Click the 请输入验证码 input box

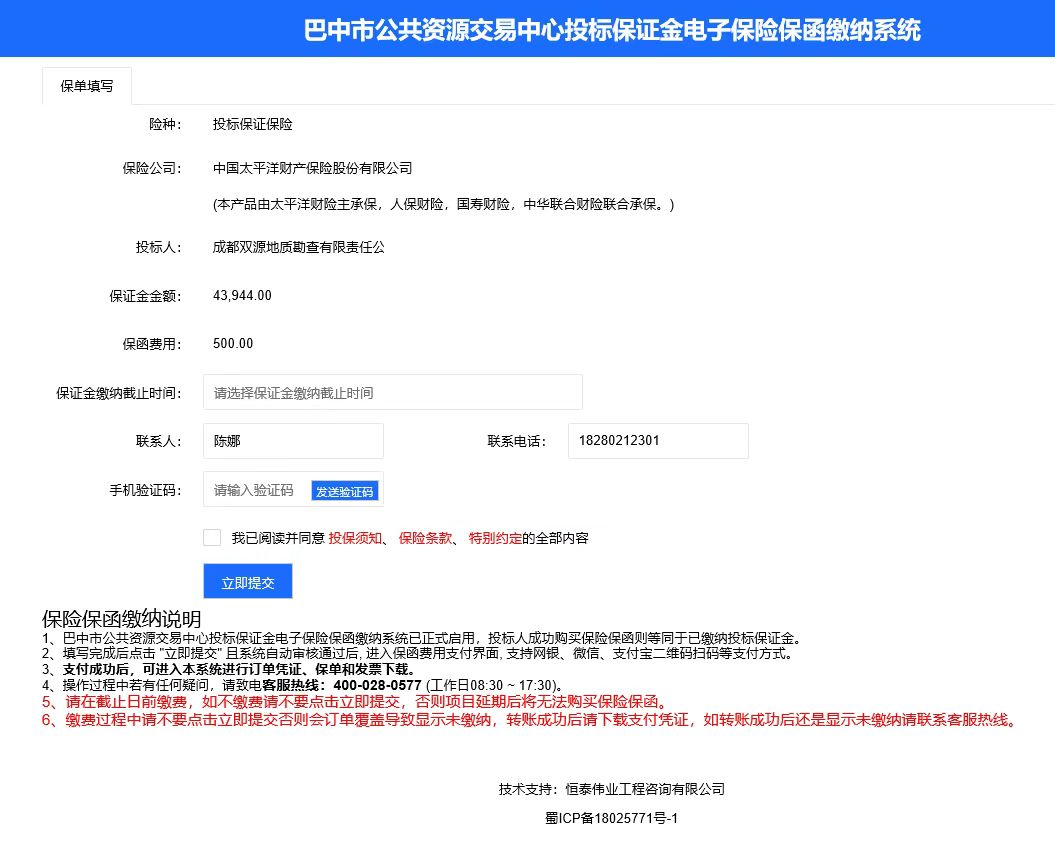pos(256,490)
